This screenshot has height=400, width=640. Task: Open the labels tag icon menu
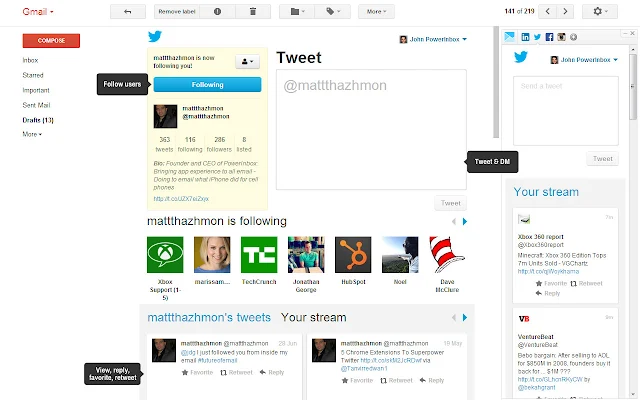(333, 11)
